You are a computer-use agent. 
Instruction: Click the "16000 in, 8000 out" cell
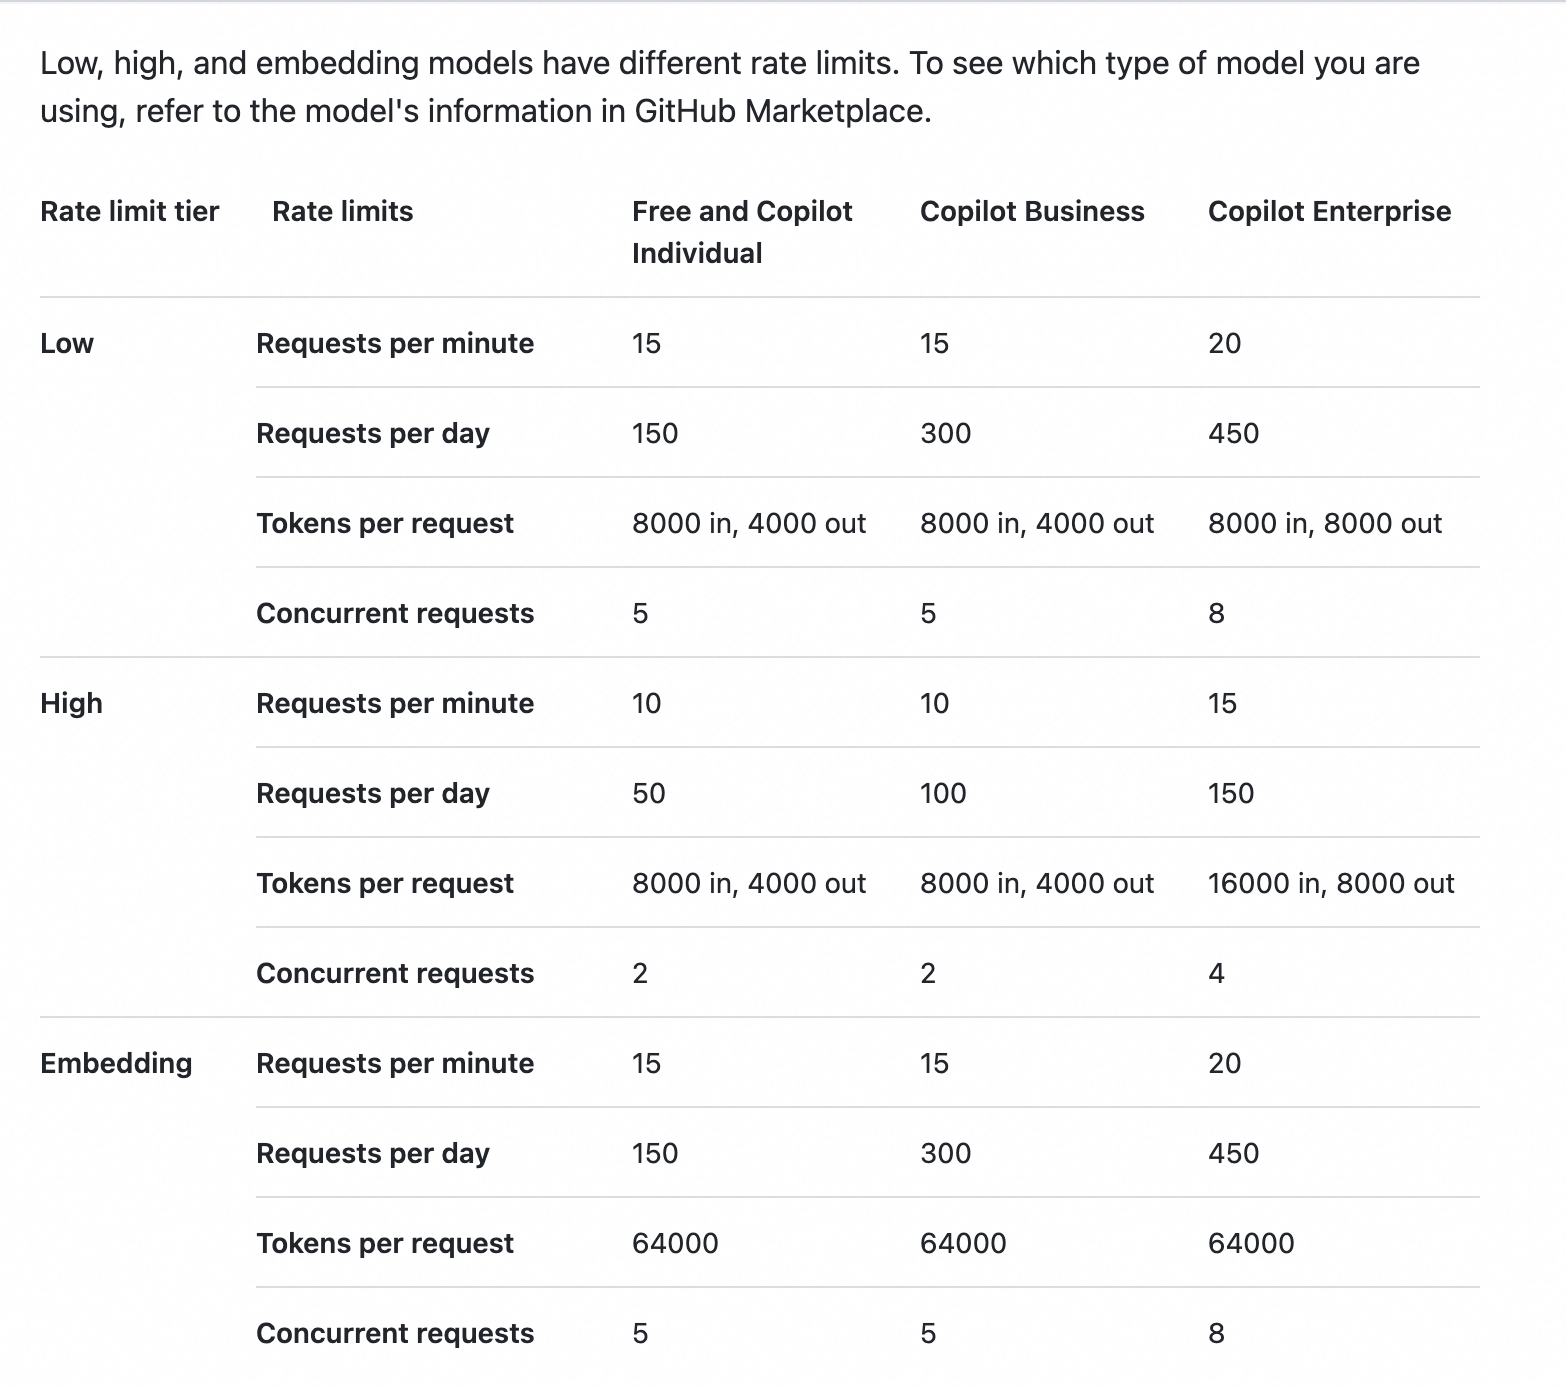click(x=1331, y=883)
